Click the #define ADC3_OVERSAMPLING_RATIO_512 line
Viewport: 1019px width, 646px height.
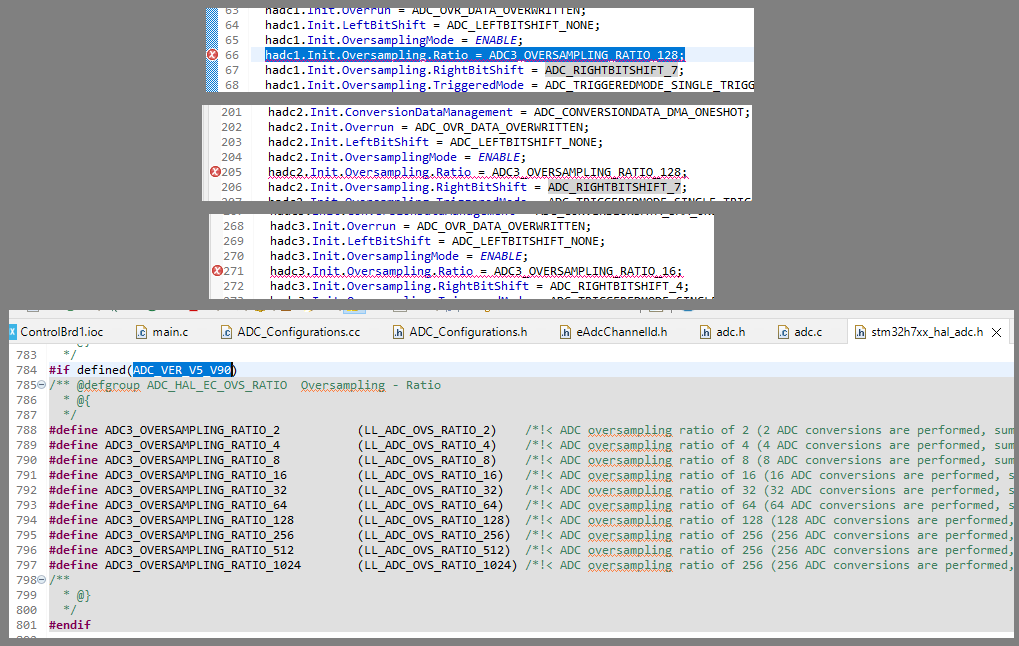pyautogui.click(x=531, y=549)
